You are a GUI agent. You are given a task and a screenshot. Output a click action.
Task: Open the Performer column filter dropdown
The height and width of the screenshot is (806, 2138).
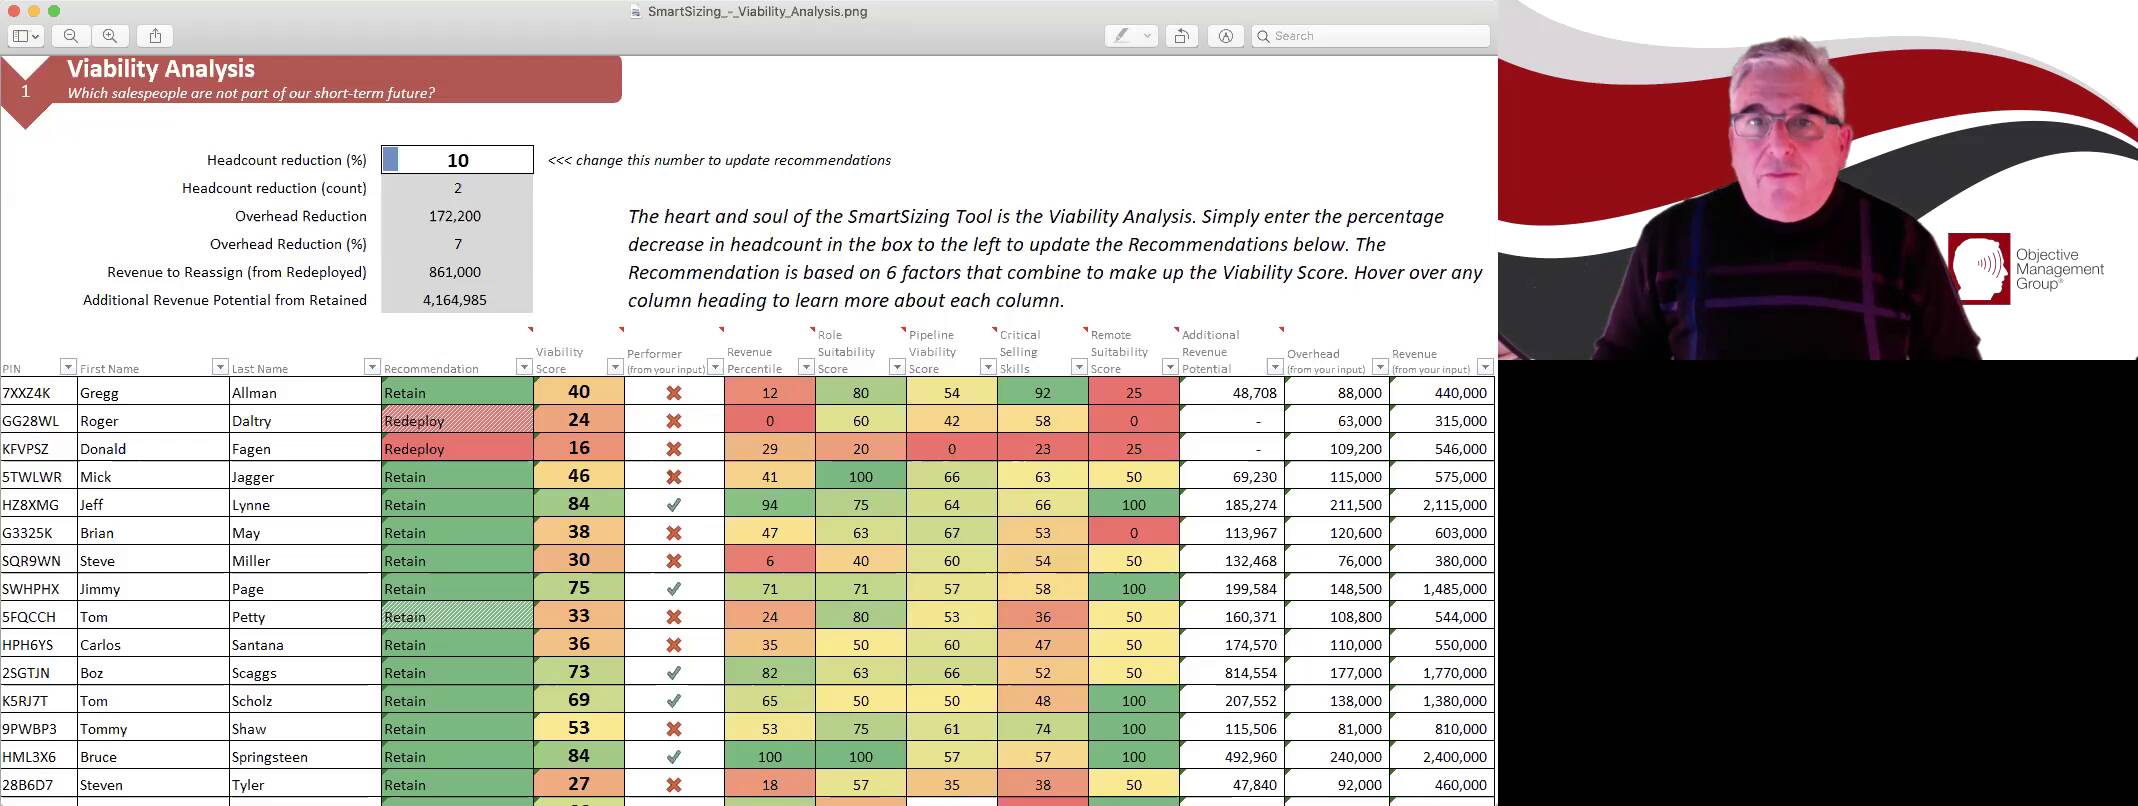click(715, 367)
